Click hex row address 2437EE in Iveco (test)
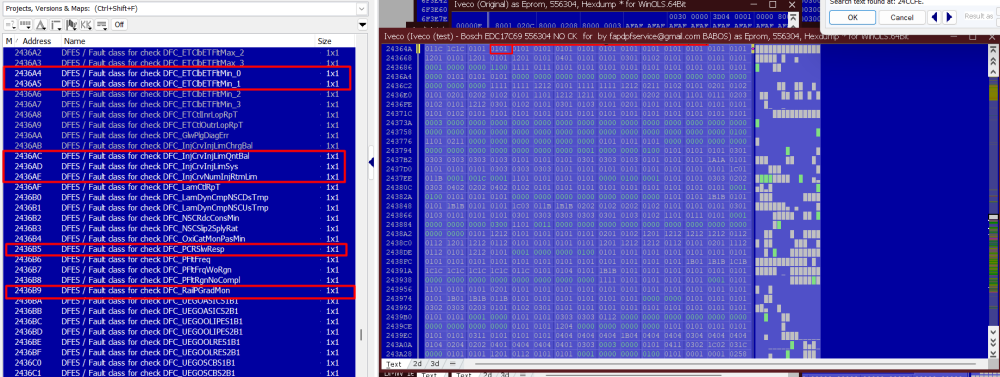The width and height of the screenshot is (1000, 377). pos(399,178)
